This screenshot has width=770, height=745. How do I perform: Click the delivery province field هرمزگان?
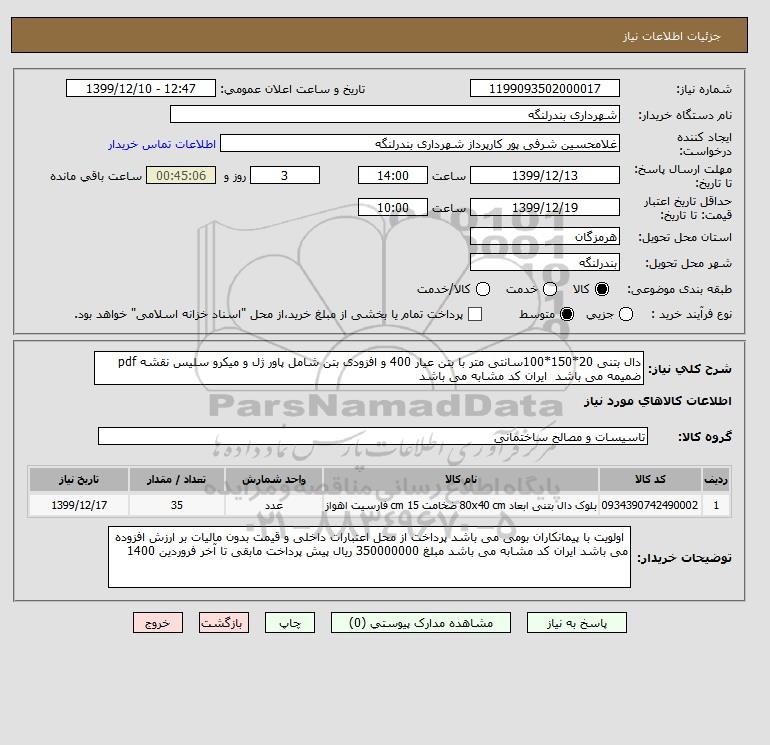tap(545, 237)
